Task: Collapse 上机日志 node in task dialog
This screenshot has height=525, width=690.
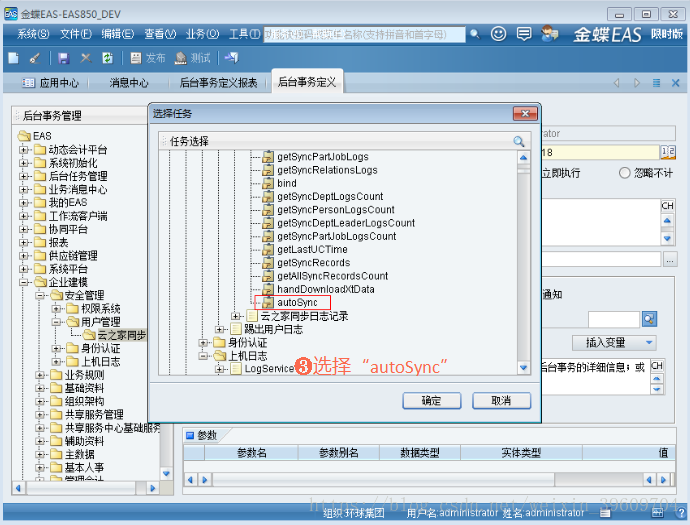Action: click(203, 356)
